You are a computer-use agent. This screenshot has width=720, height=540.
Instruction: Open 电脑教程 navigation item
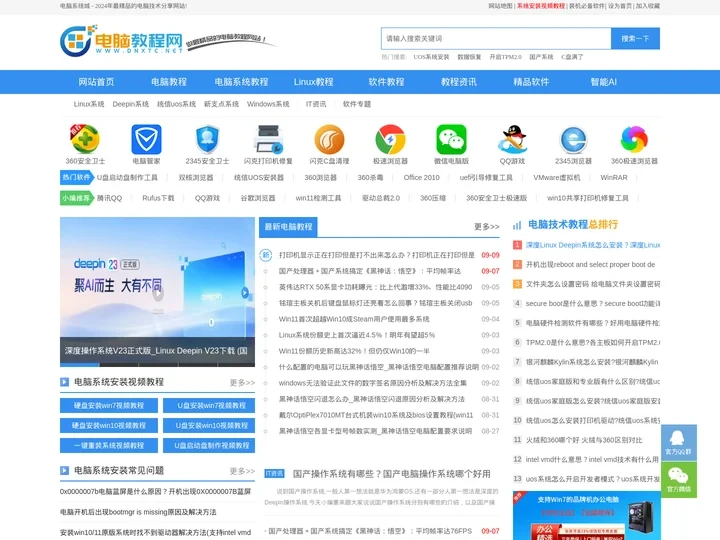point(169,82)
